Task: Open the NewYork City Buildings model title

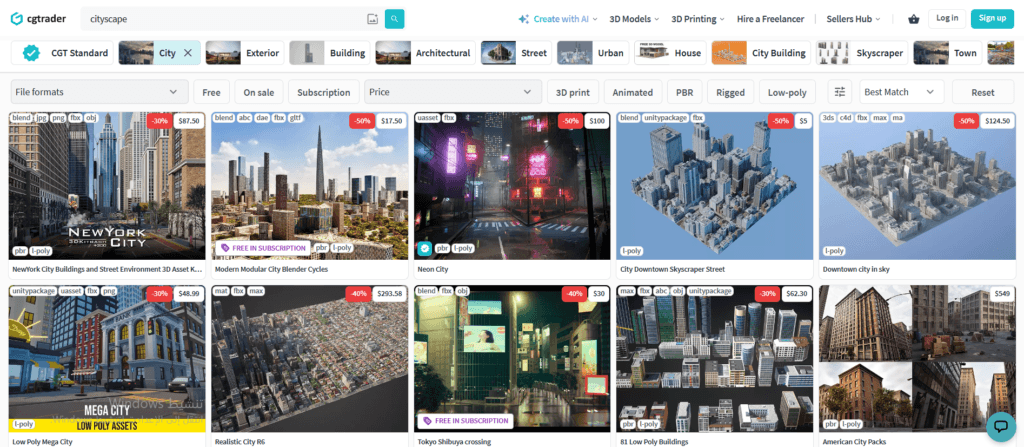Action: tap(107, 269)
